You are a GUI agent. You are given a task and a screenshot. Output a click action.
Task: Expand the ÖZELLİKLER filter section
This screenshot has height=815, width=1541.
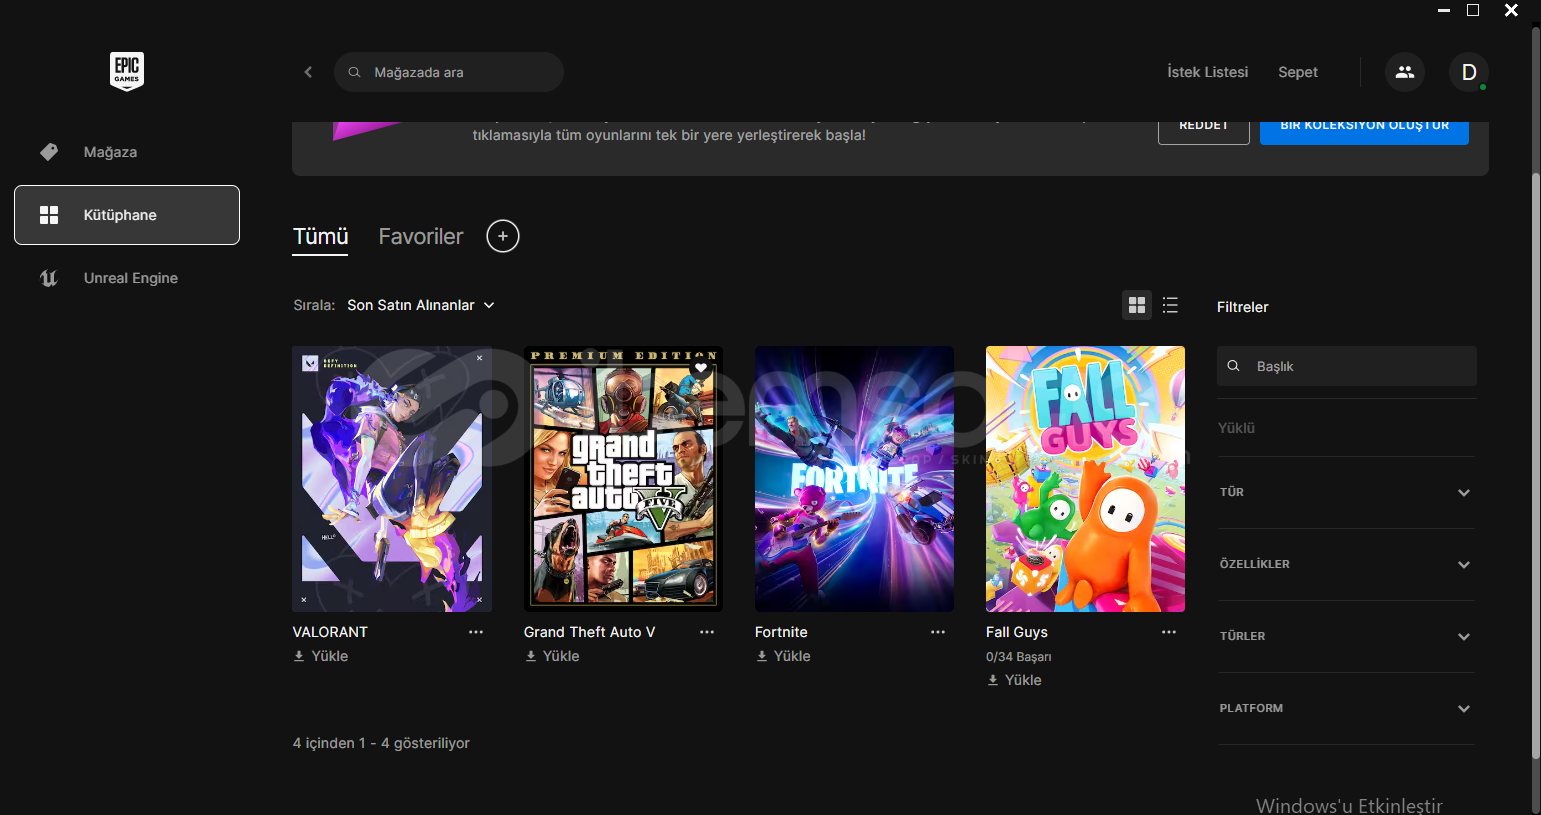pos(1346,564)
